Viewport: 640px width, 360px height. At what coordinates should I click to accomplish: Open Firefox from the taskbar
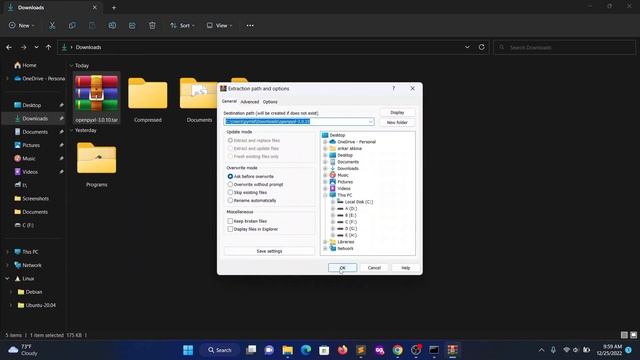(342, 350)
